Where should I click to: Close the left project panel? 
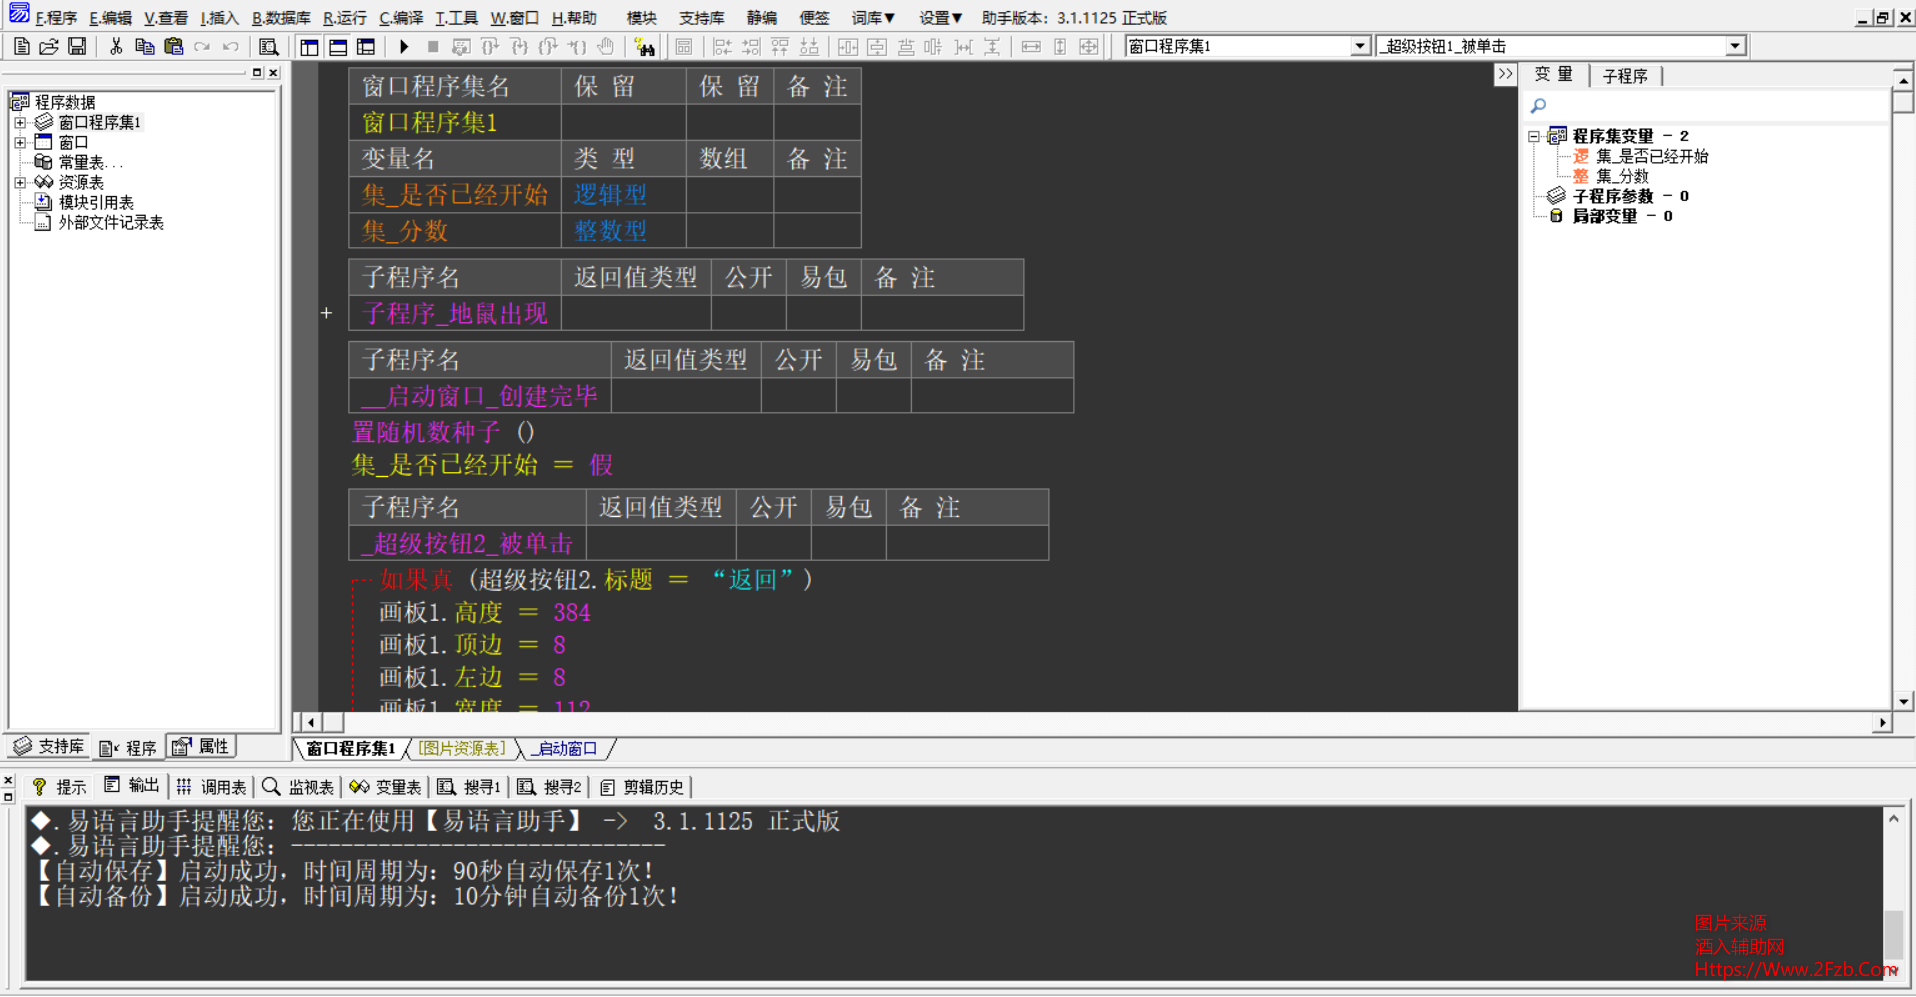tap(273, 72)
